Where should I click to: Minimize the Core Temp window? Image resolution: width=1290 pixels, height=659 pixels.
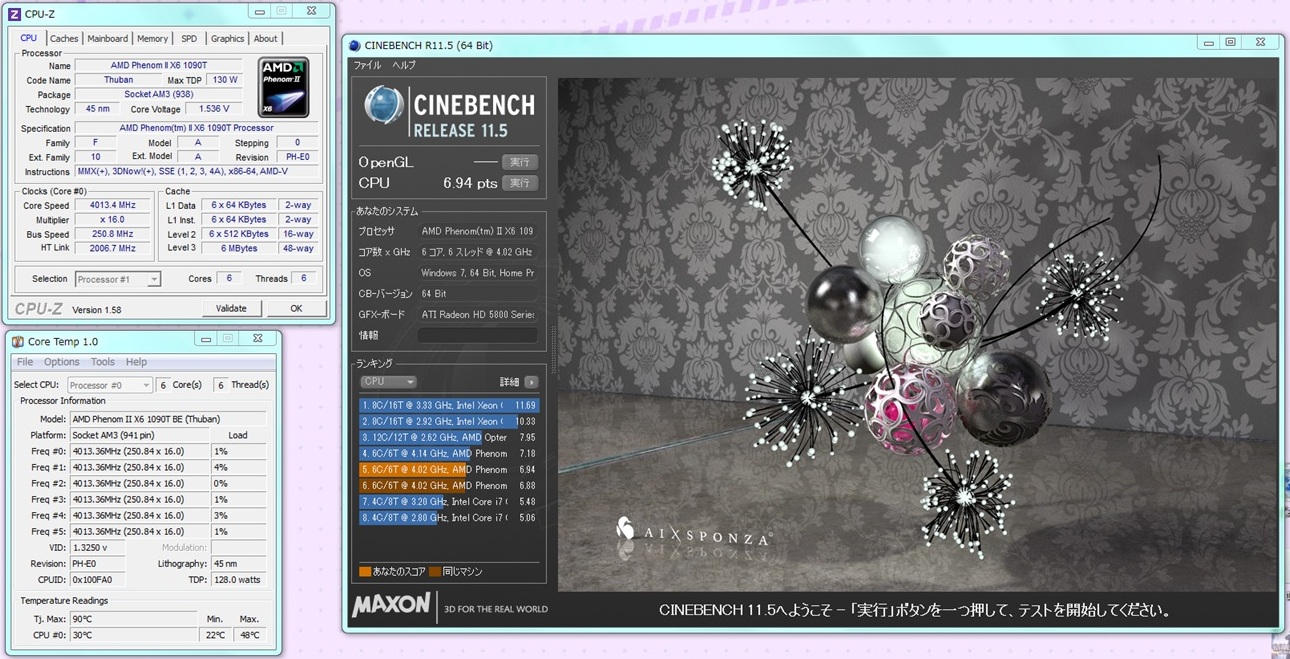pos(206,340)
